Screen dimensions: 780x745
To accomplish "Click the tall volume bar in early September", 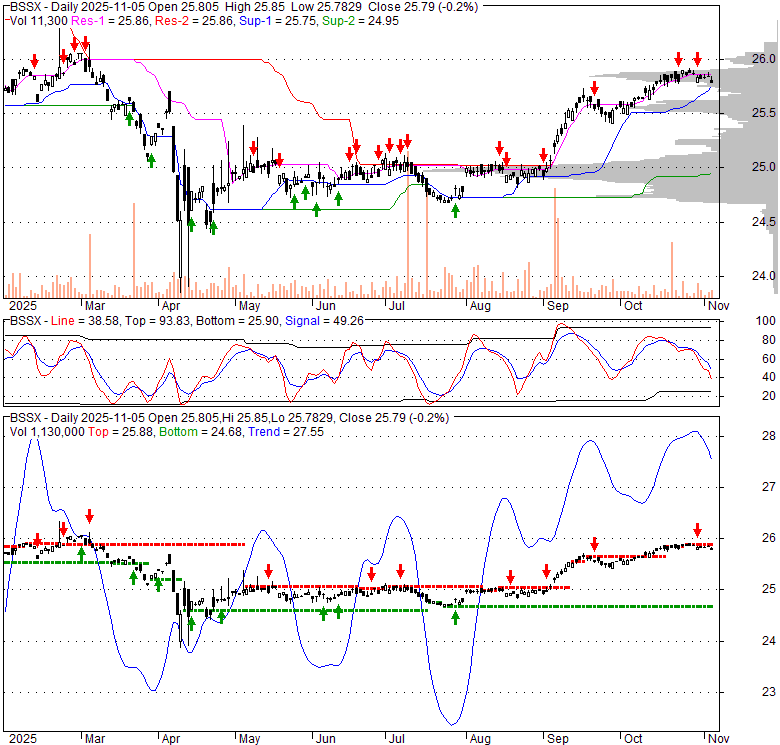I will click(555, 242).
